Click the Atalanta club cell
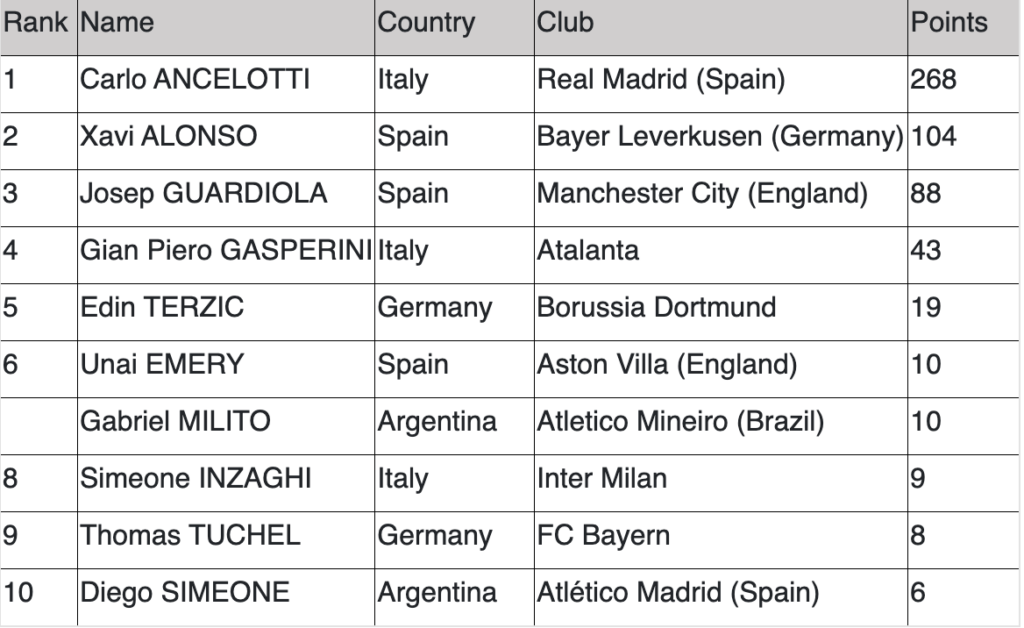Image resolution: width=1024 pixels, height=628 pixels. click(x=721, y=255)
